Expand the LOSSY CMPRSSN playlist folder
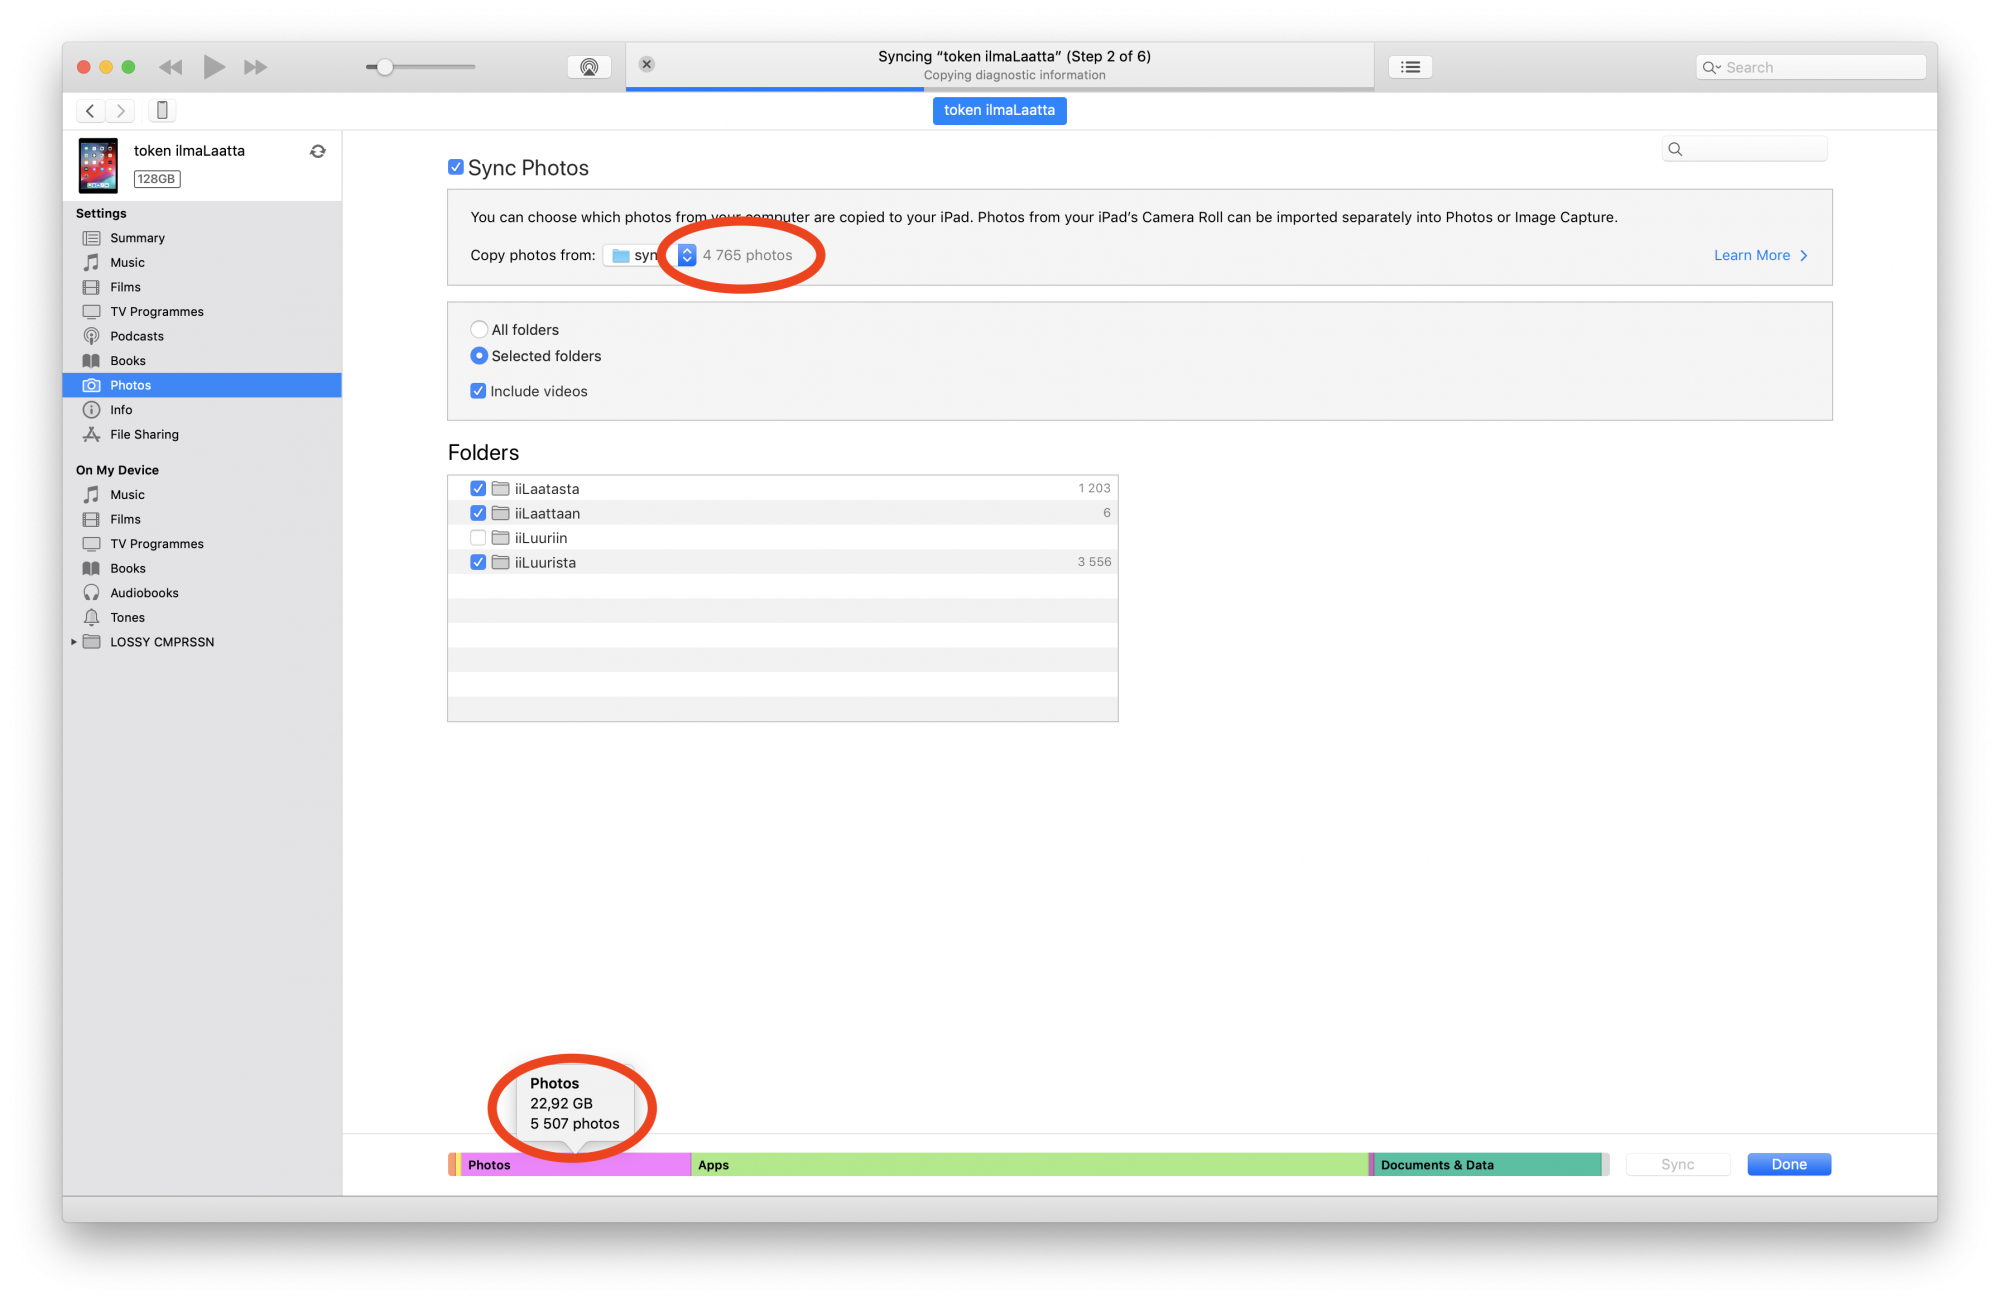2000x1305 pixels. click(74, 642)
